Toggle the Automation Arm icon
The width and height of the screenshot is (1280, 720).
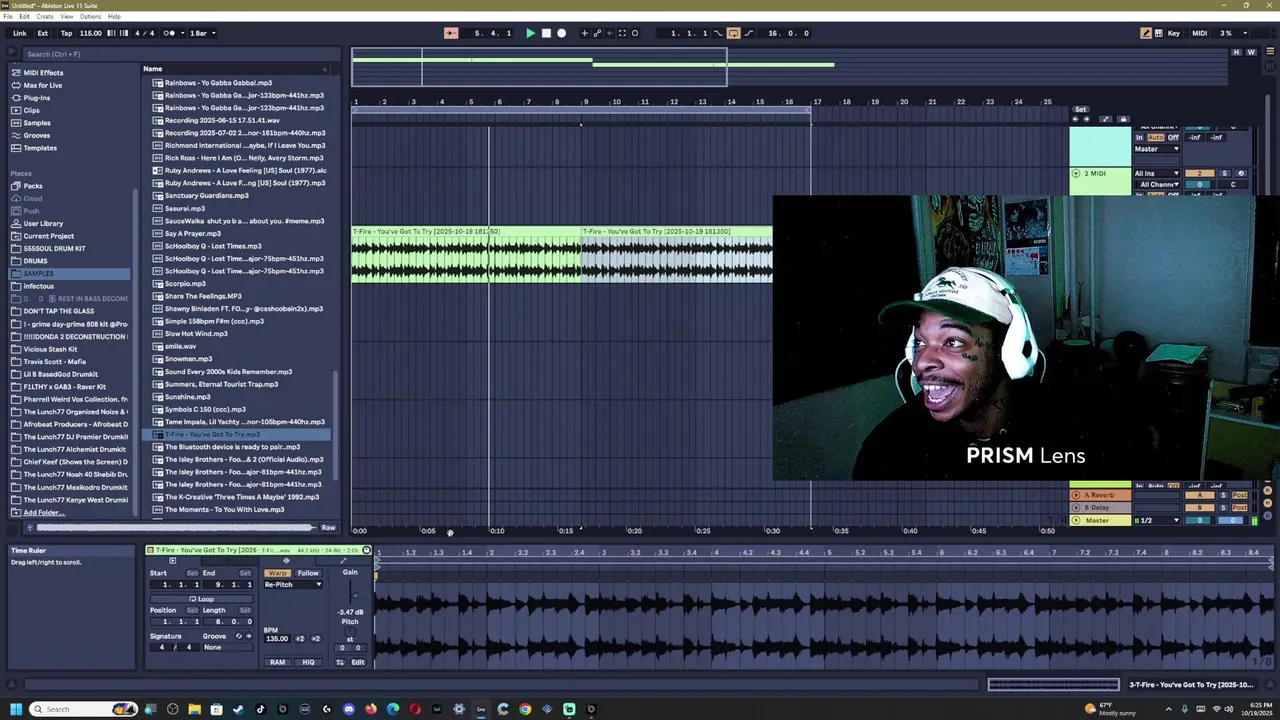(597, 33)
